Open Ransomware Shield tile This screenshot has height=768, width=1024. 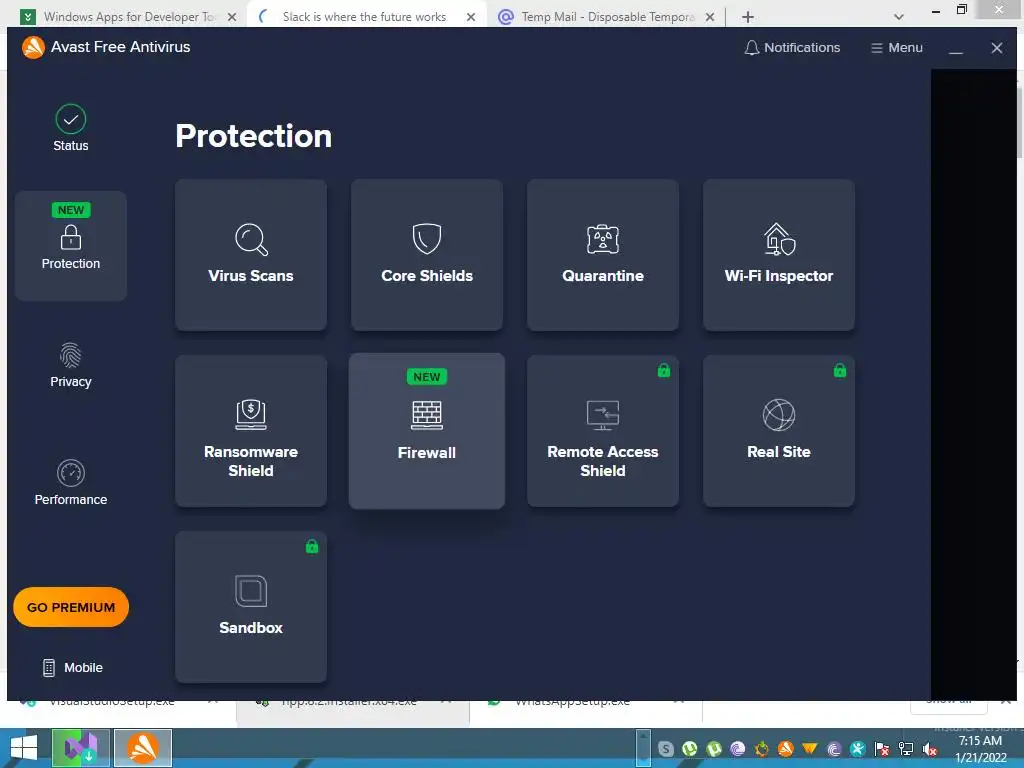coord(251,431)
